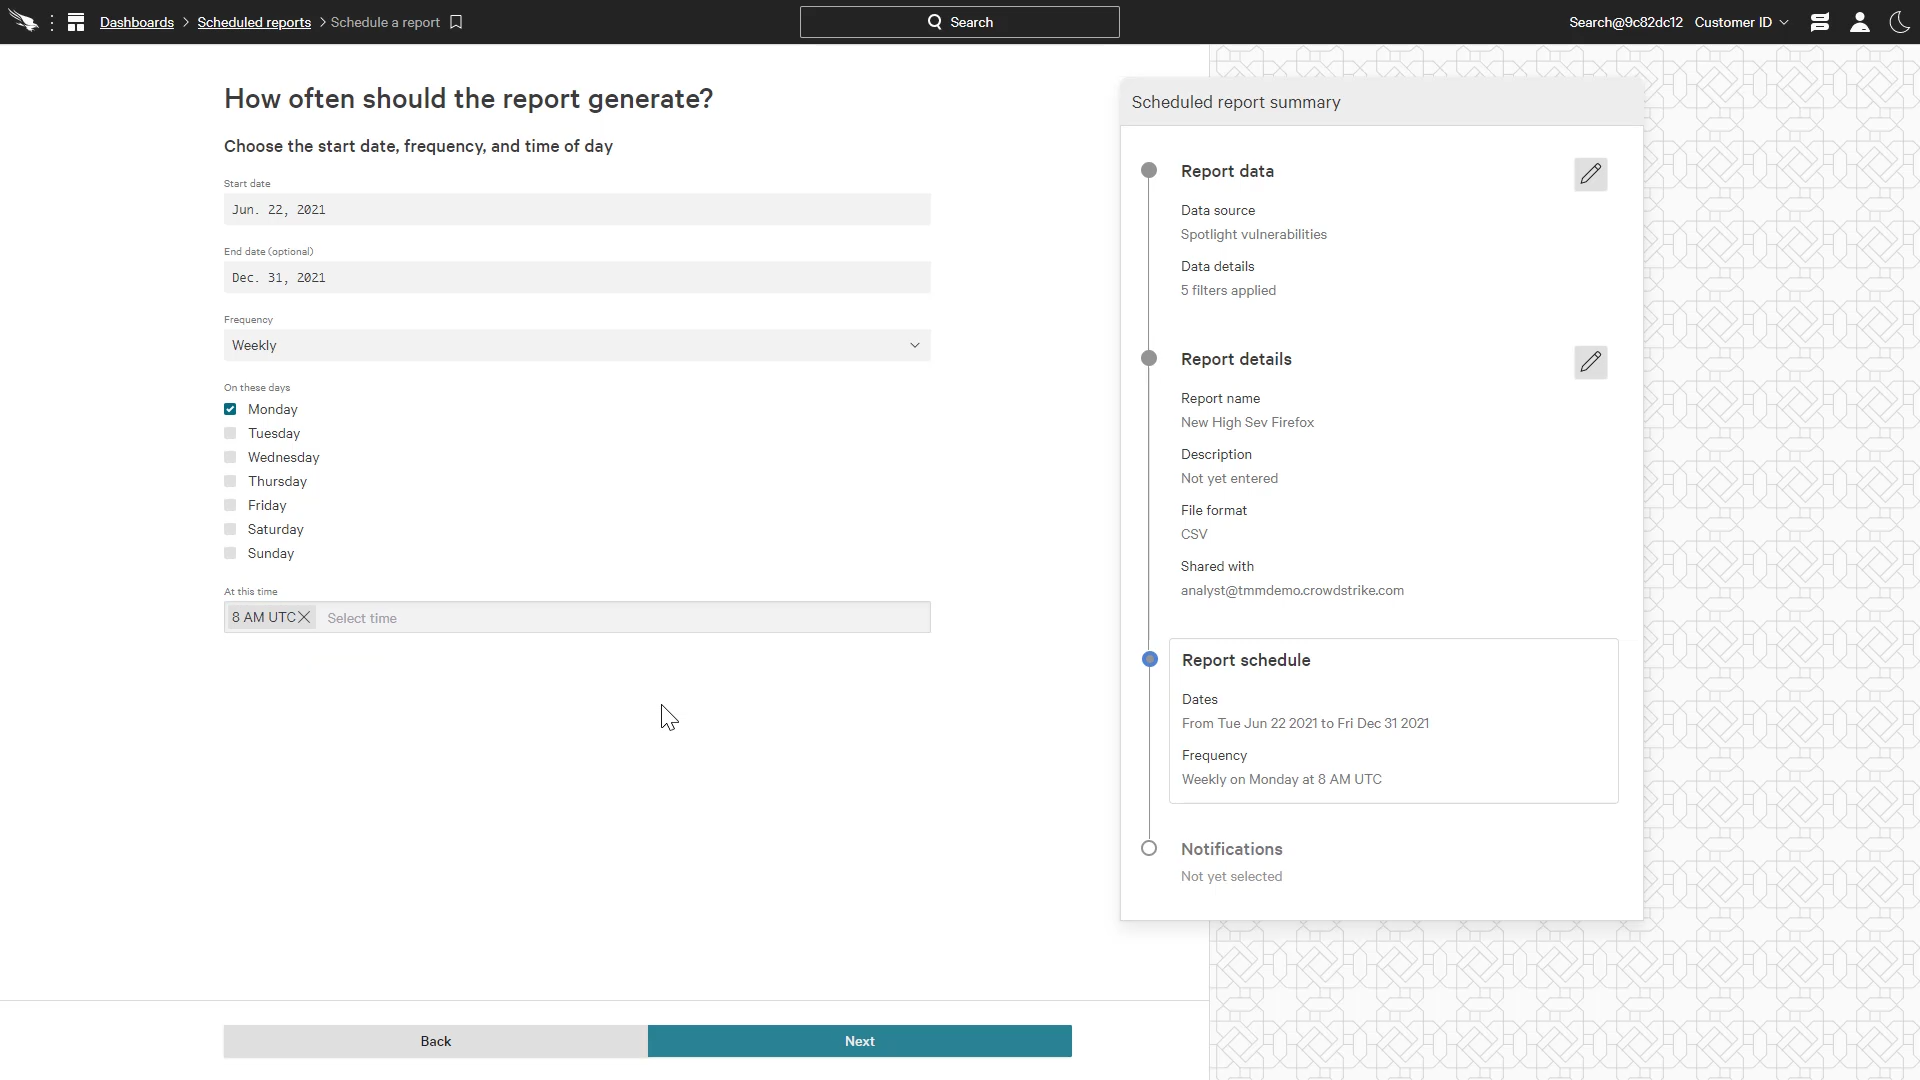Image resolution: width=1920 pixels, height=1080 pixels.
Task: Tick the Sunday checkbox
Action: point(230,553)
